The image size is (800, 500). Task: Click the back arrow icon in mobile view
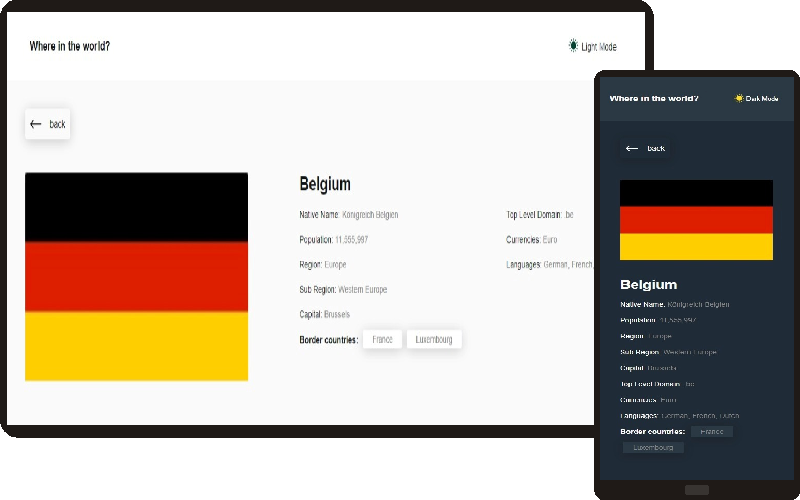631,148
